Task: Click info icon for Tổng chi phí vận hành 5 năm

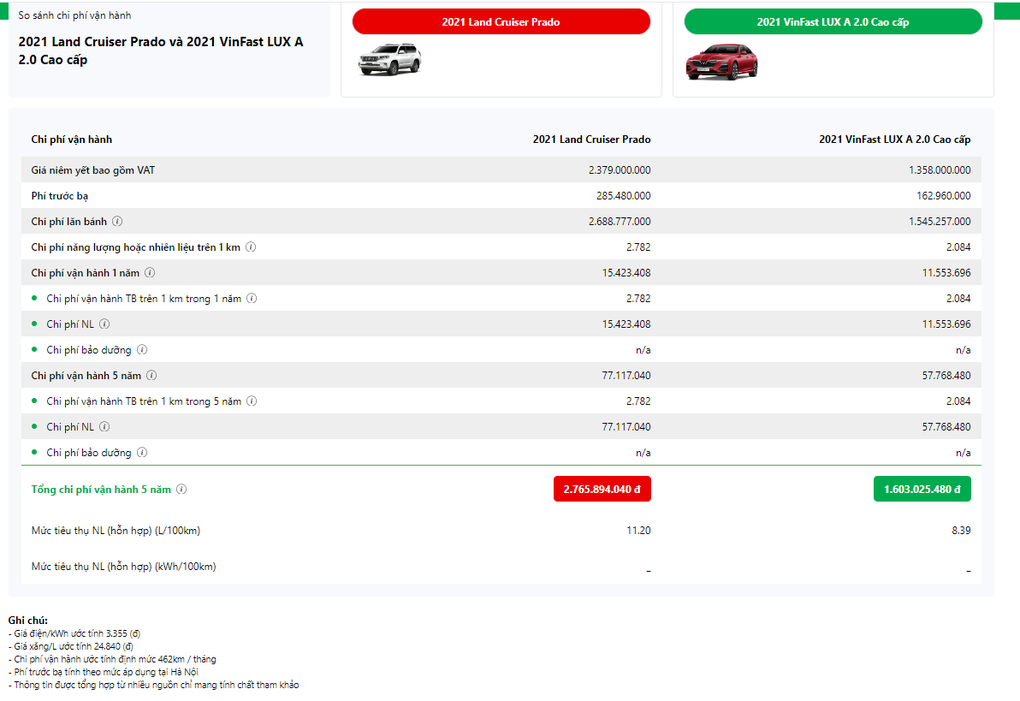Action: pyautogui.click(x=182, y=490)
